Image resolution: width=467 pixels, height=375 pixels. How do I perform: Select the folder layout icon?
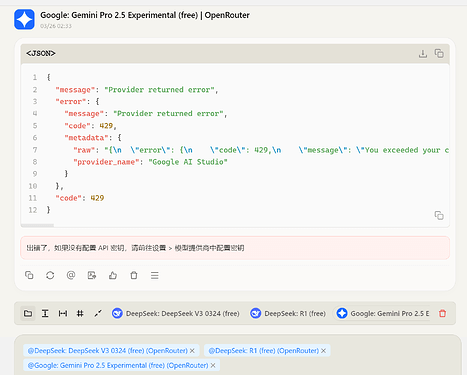click(28, 313)
